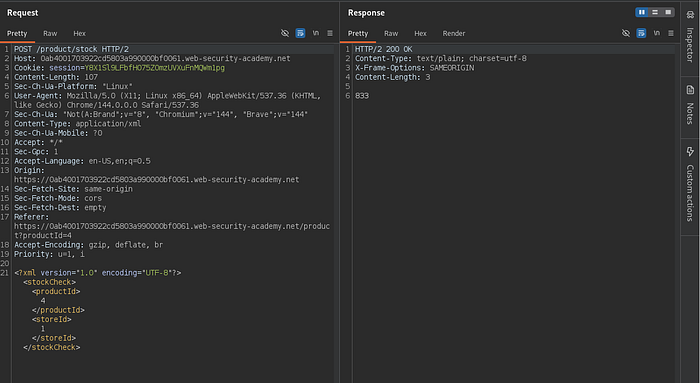Image resolution: width=700 pixels, height=383 pixels.
Task: Click the Inspector vertical label
Action: pos(690,45)
